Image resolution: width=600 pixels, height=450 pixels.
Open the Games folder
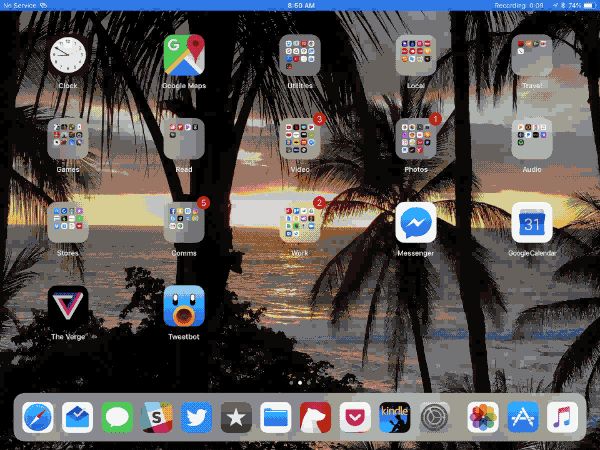tap(68, 139)
